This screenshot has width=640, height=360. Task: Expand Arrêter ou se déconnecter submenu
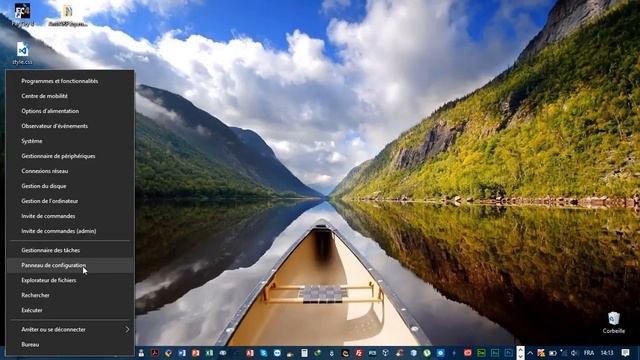point(70,329)
